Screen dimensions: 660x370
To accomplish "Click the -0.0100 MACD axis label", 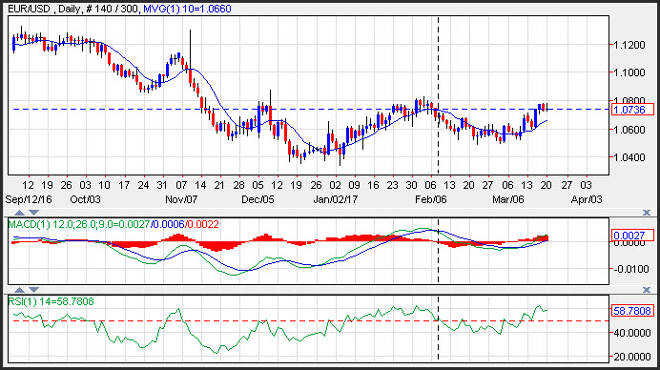I will coord(630,269).
